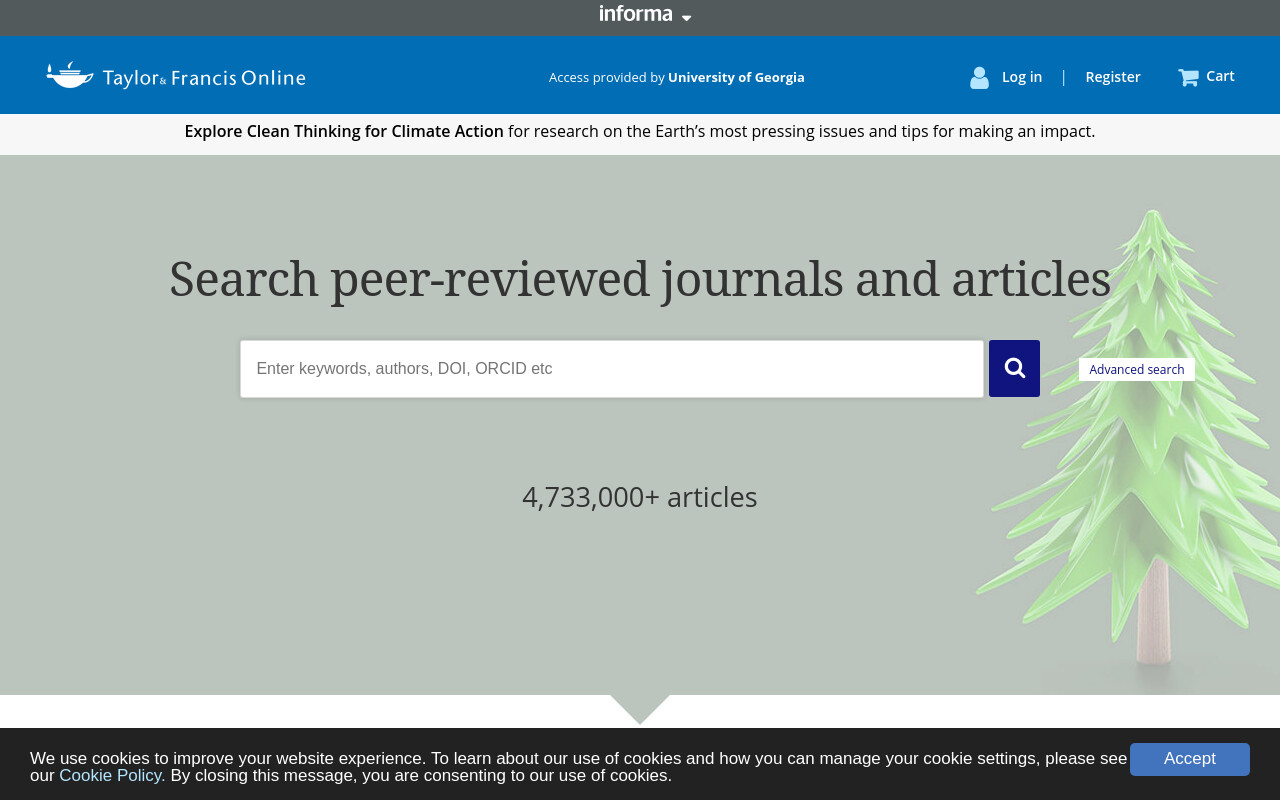Click the shopping cart icon
The height and width of the screenshot is (800, 1280).
click(x=1188, y=77)
